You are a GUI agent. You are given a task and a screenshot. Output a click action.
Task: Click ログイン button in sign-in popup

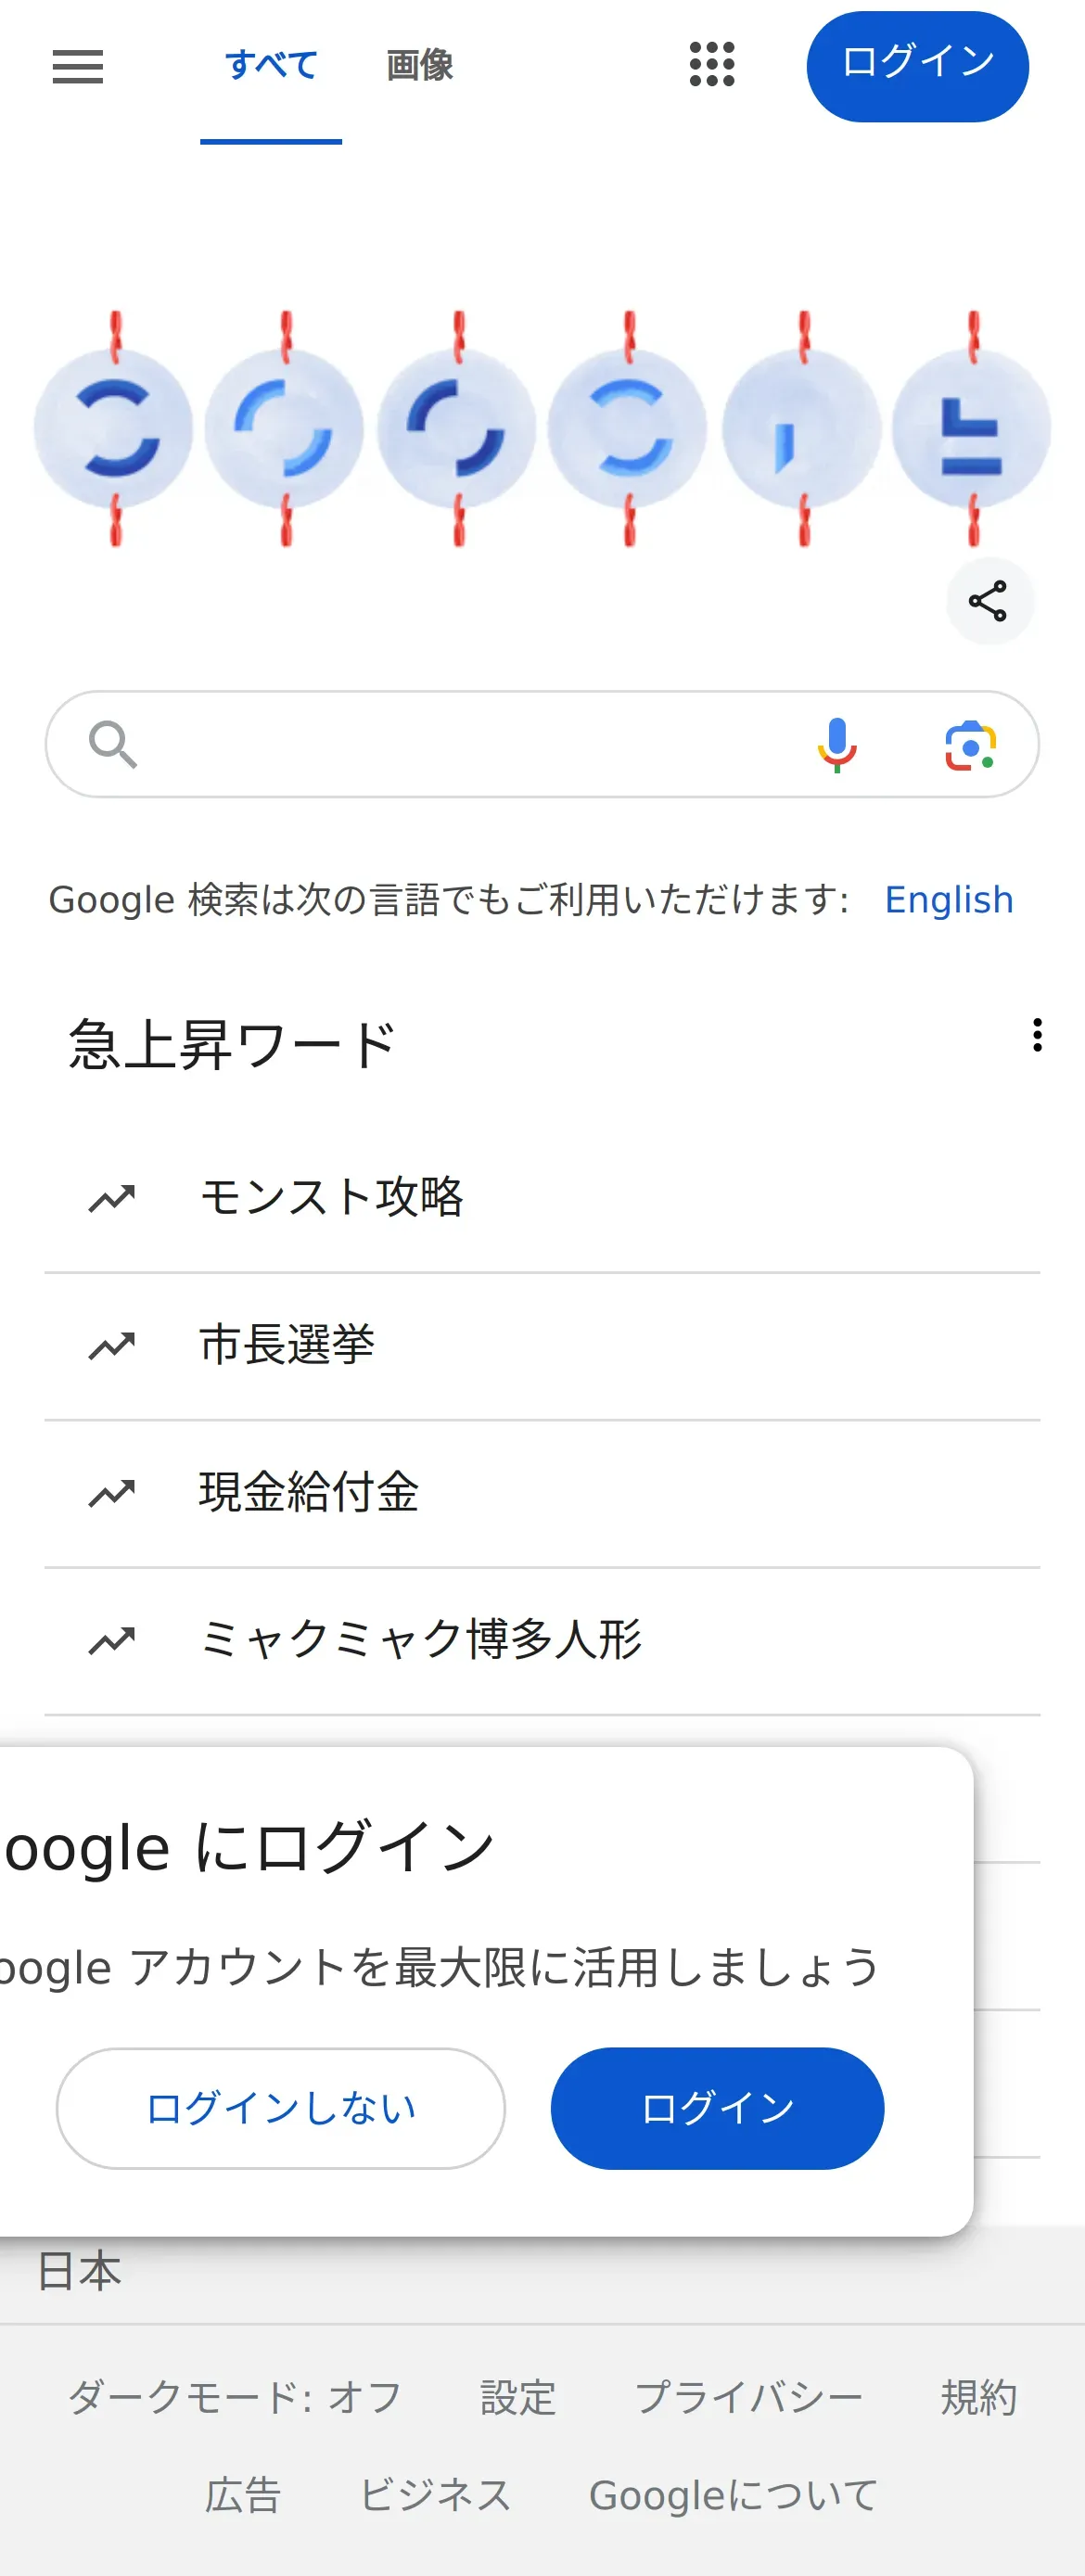tap(717, 2108)
